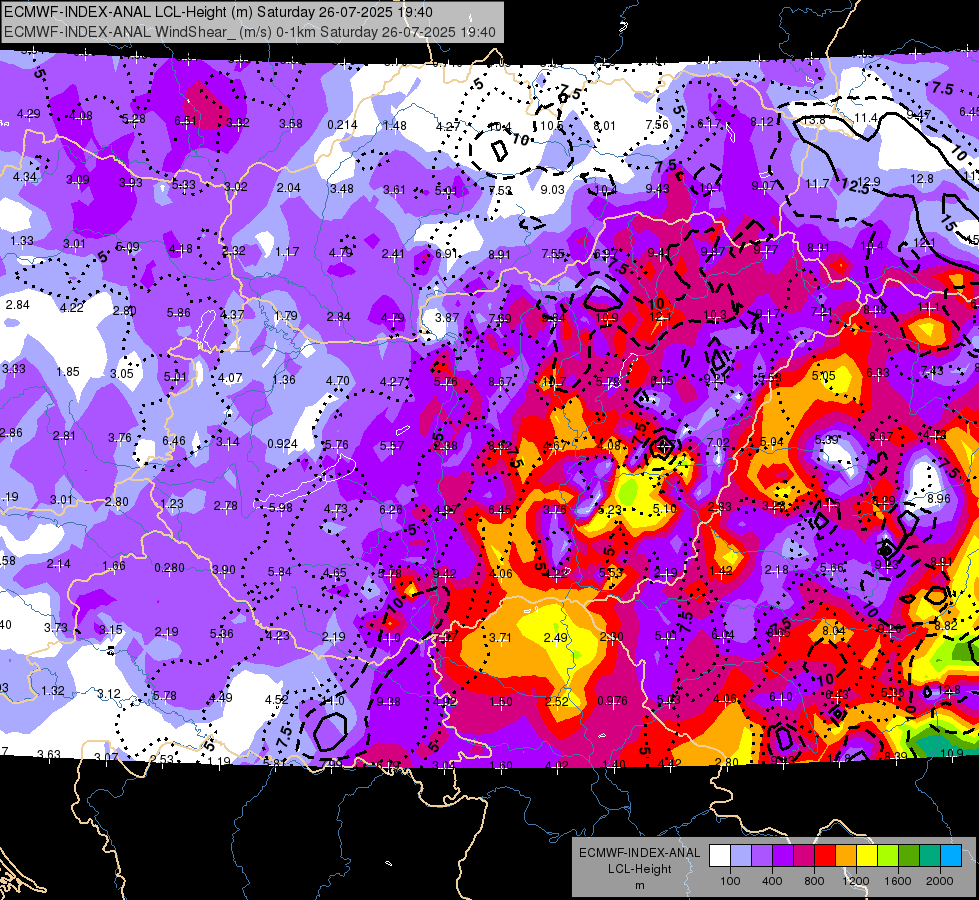Click the grid value 11.4
The width and height of the screenshot is (979, 900).
pyautogui.click(x=866, y=117)
